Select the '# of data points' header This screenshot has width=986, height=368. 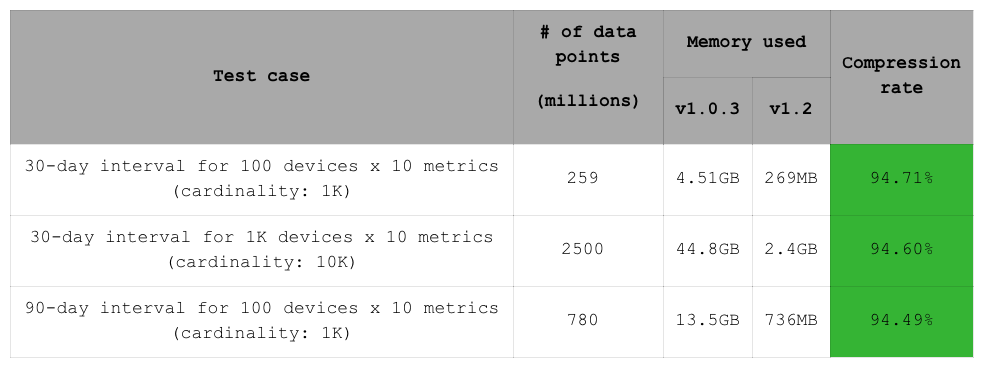[588, 77]
